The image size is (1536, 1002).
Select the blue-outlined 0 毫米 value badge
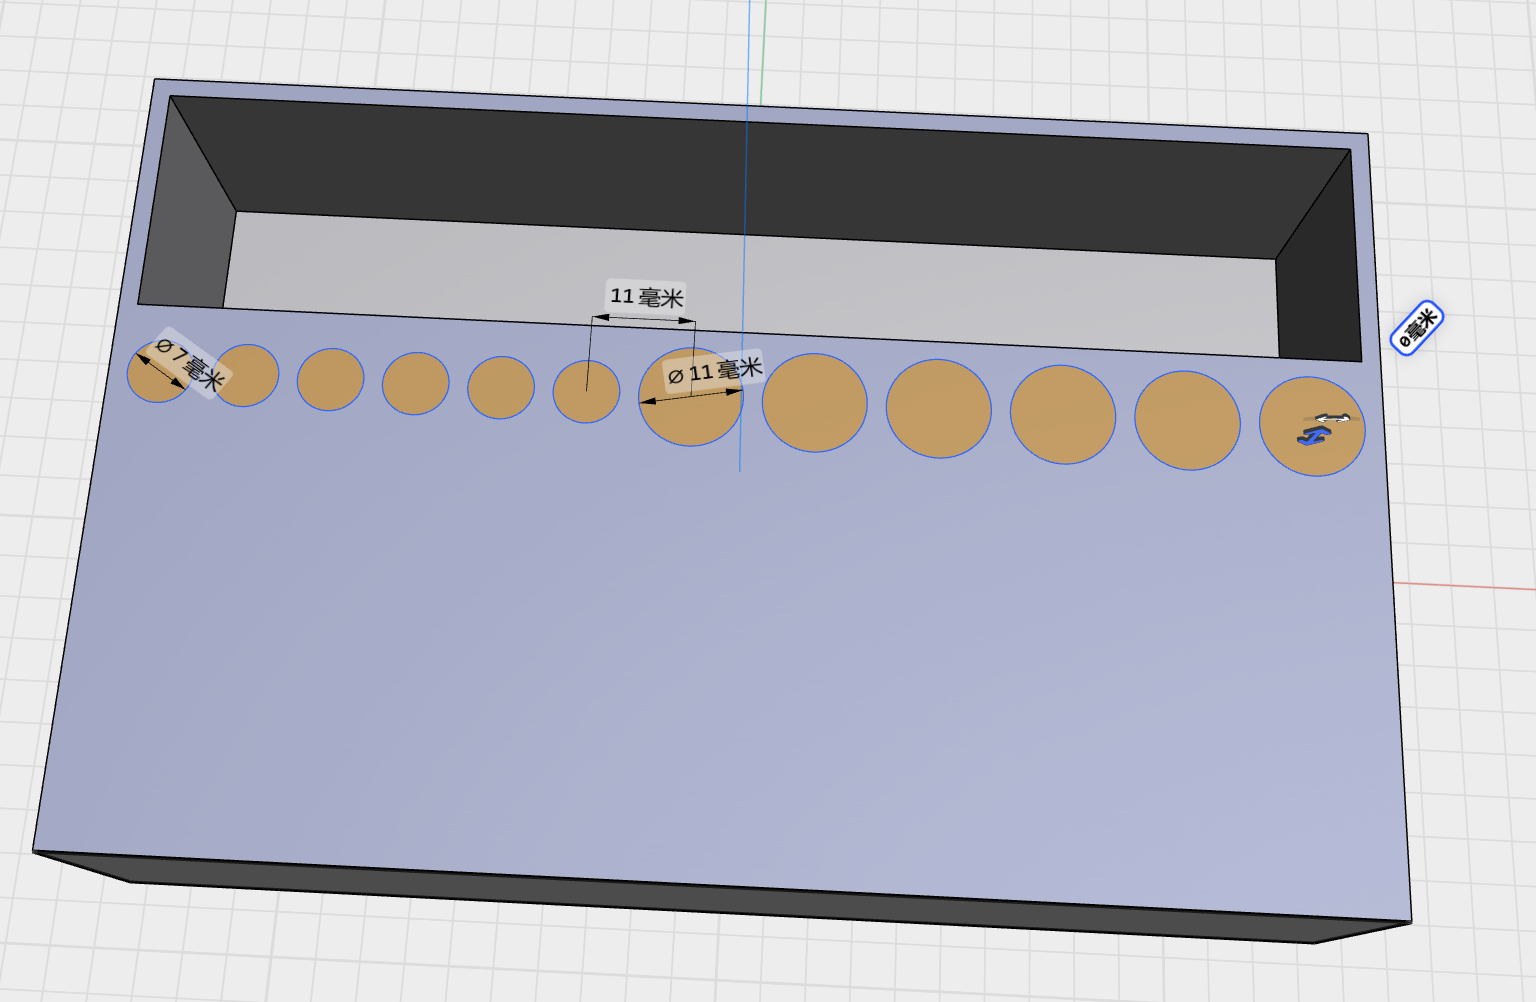[1417, 328]
